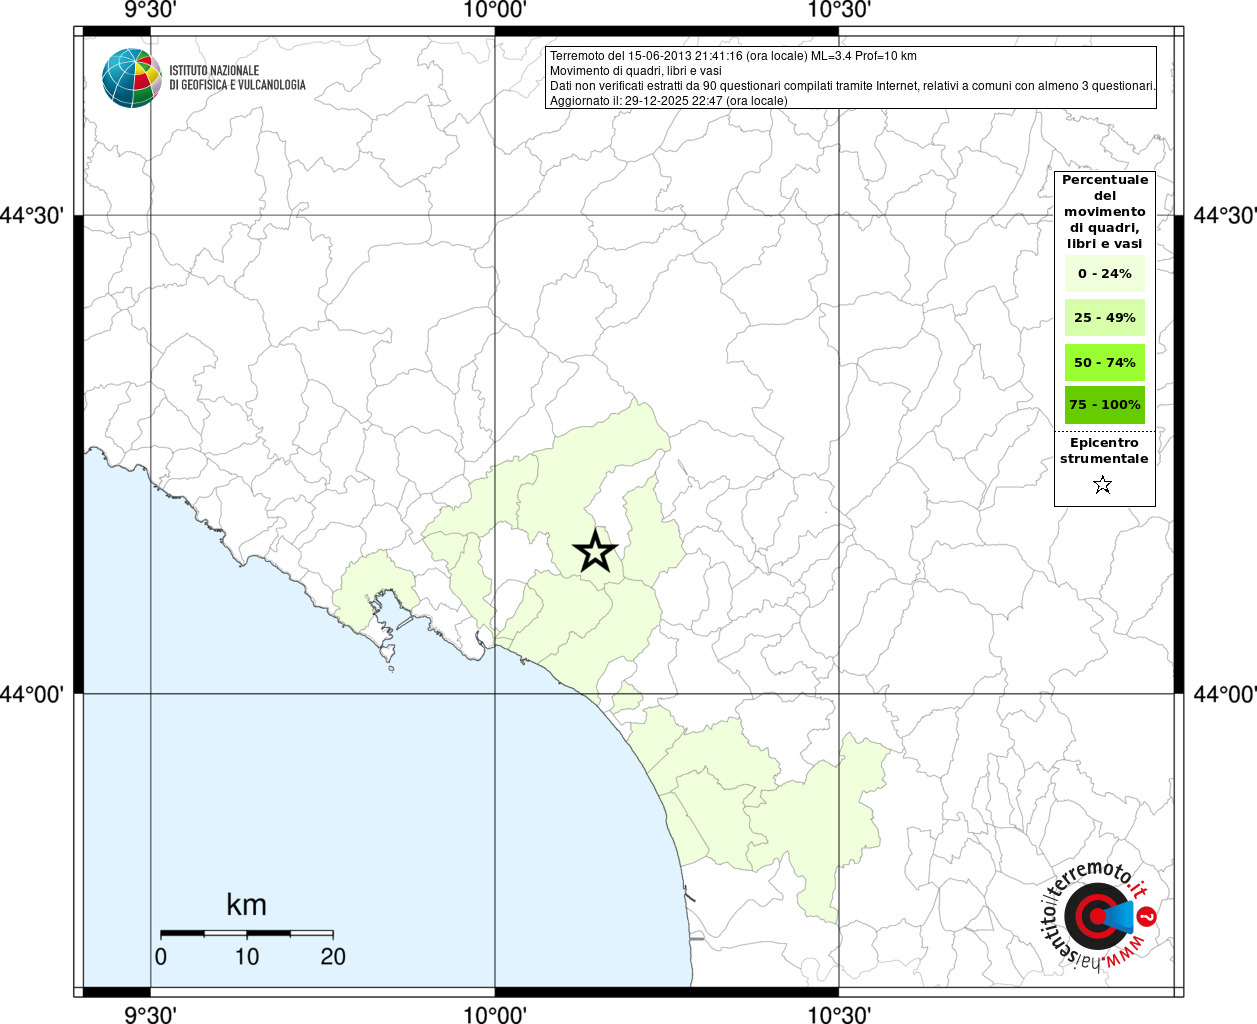Click the epicenter star on the map

coord(595,551)
